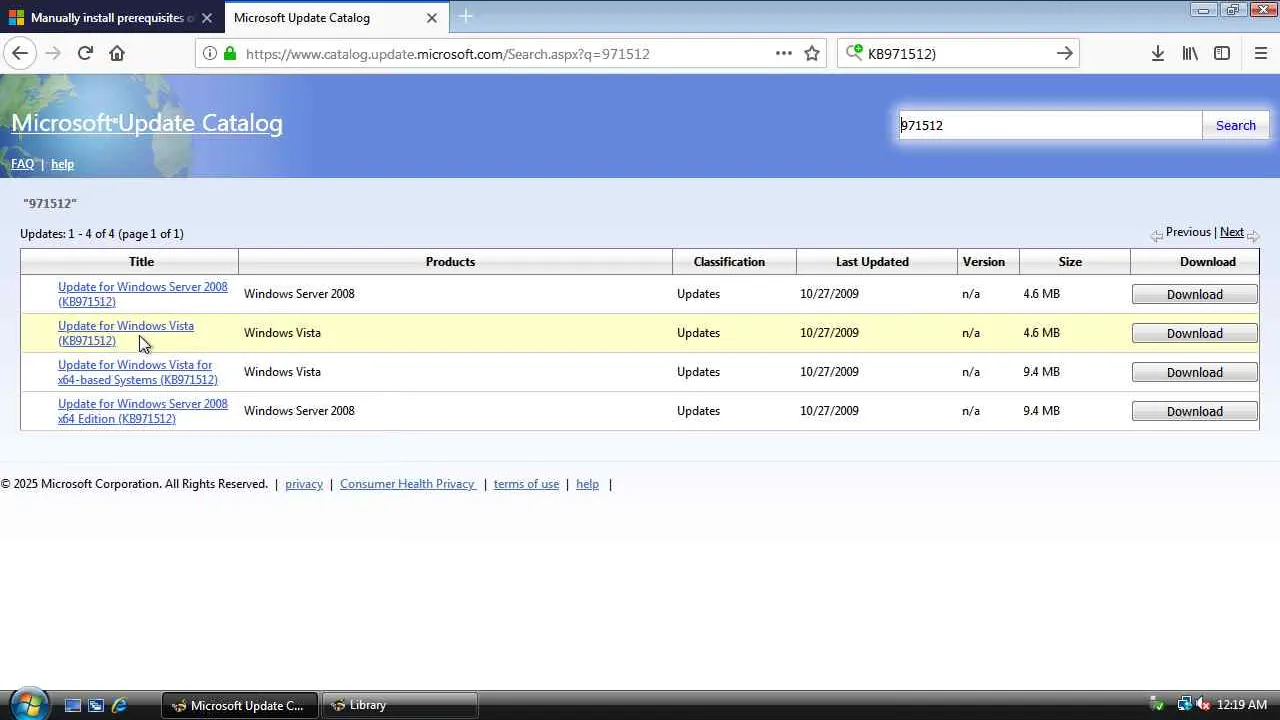The height and width of the screenshot is (720, 1280).
Task: Download Update for Windows Vista (KB971512)
Action: [x=1194, y=333]
